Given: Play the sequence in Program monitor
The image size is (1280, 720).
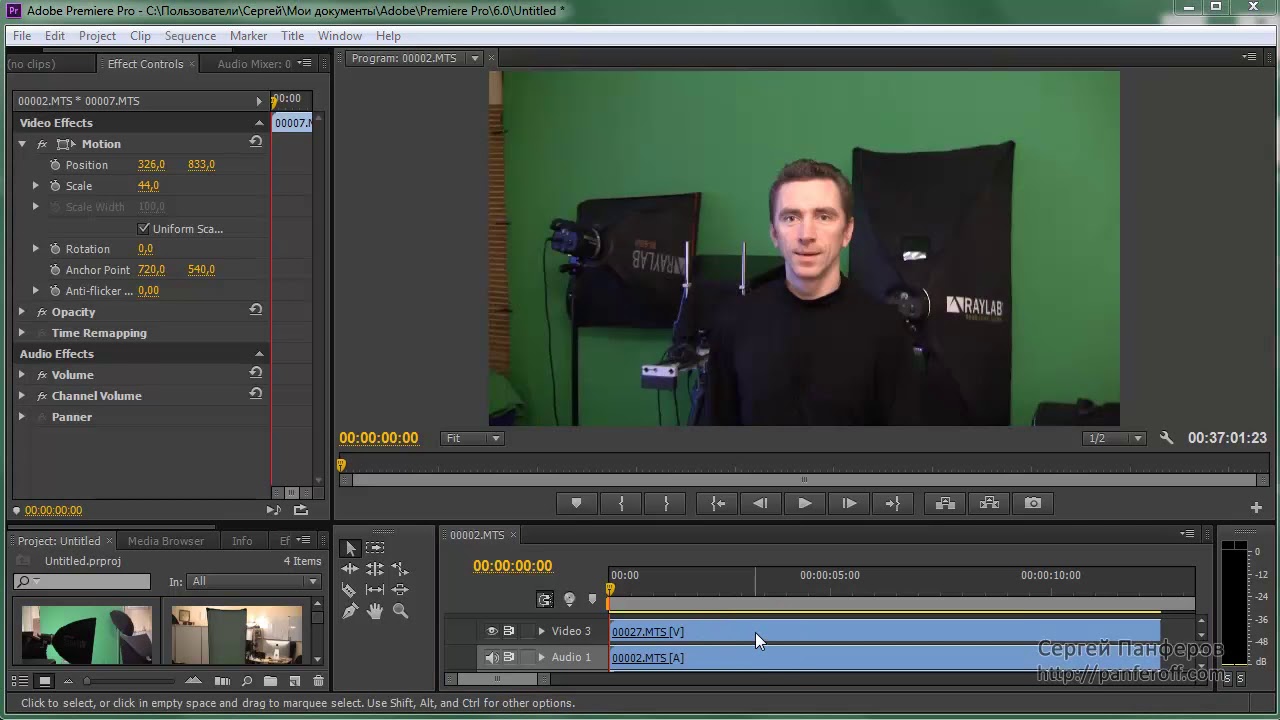Looking at the screenshot, I should point(804,504).
